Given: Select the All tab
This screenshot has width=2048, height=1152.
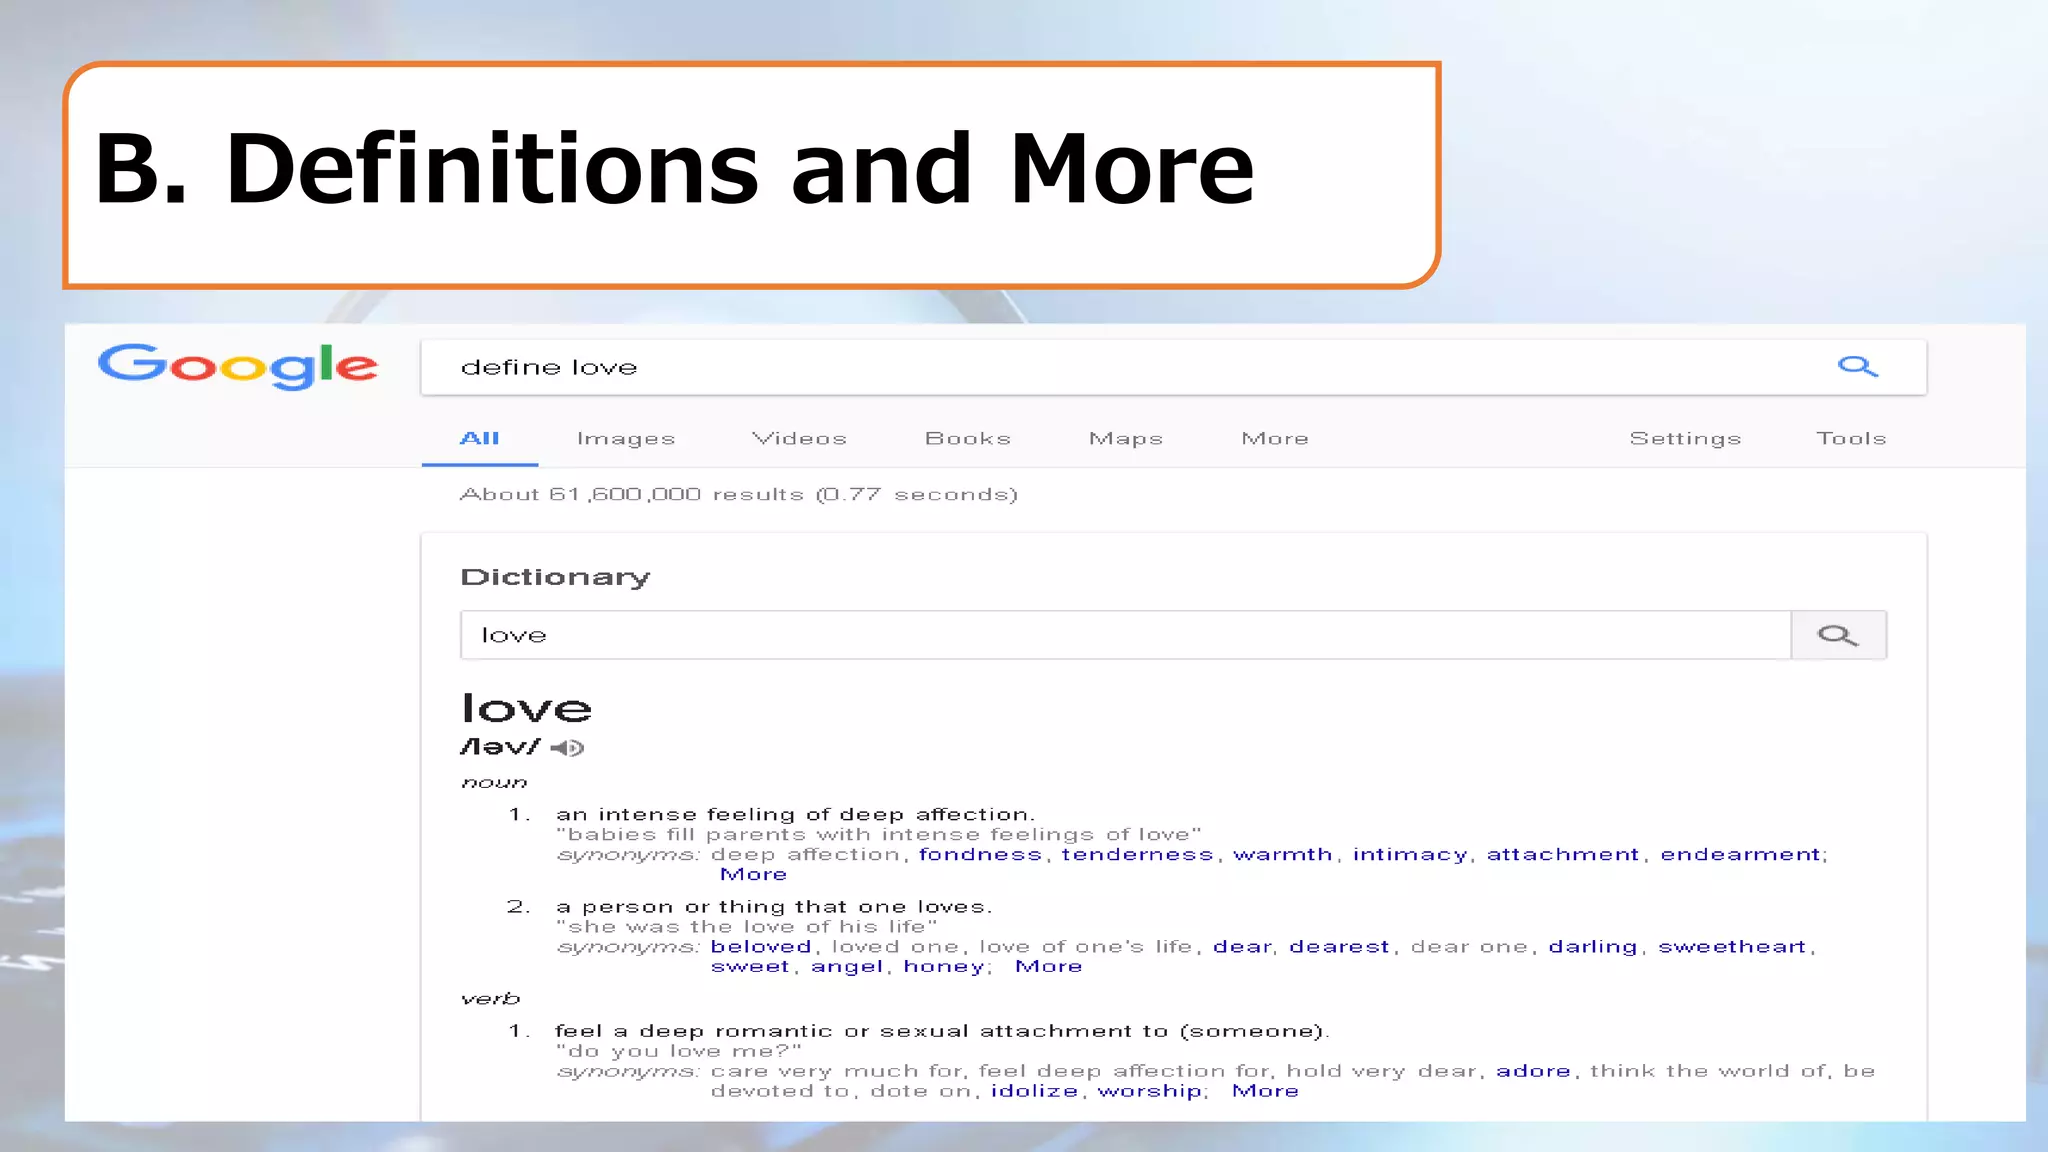Looking at the screenshot, I should pos(480,438).
